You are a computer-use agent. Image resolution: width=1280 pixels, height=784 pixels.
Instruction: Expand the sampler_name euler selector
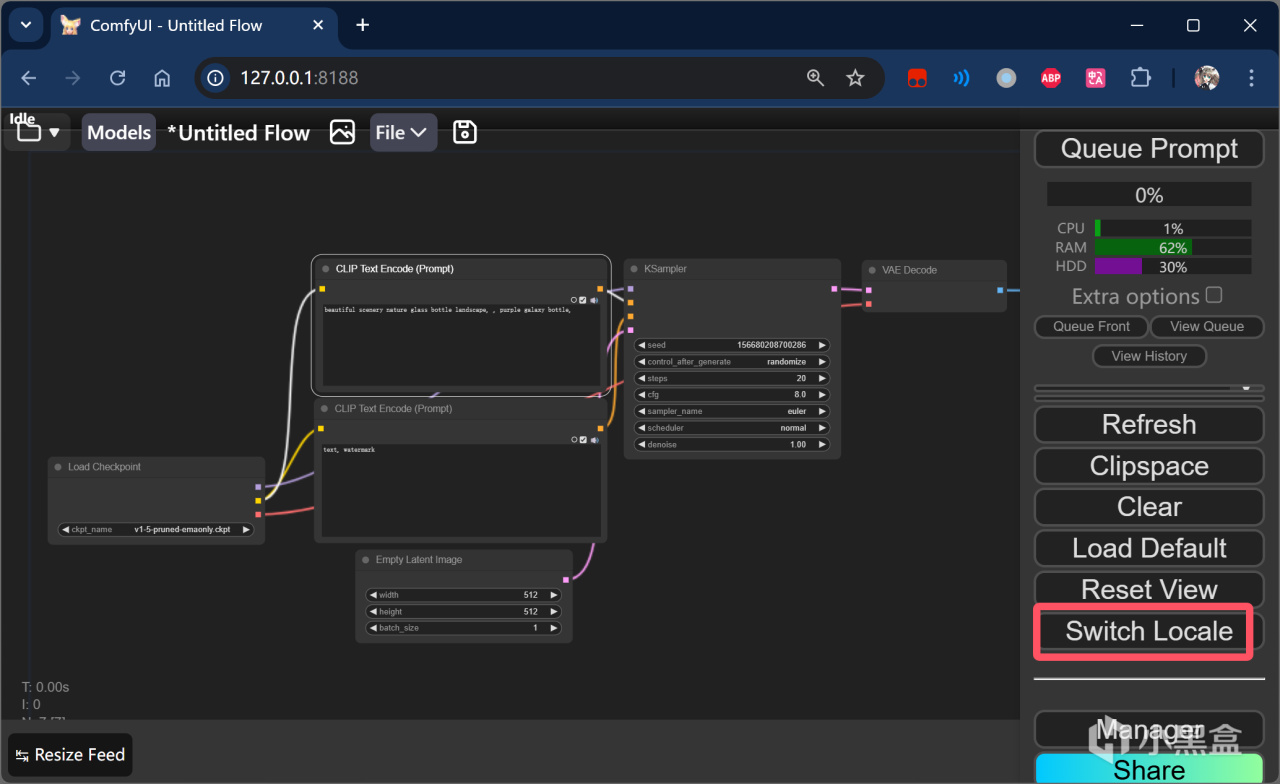(732, 411)
